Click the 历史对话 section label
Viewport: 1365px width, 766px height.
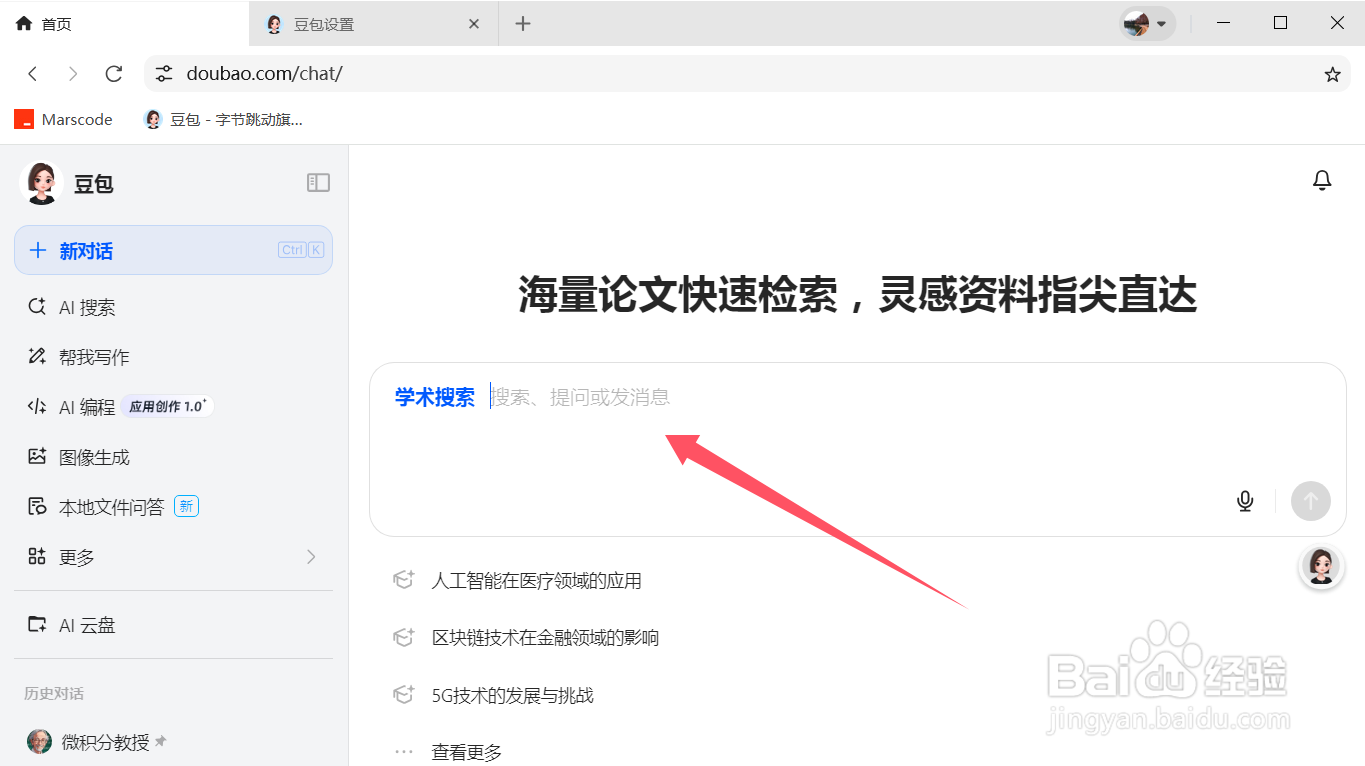[54, 693]
